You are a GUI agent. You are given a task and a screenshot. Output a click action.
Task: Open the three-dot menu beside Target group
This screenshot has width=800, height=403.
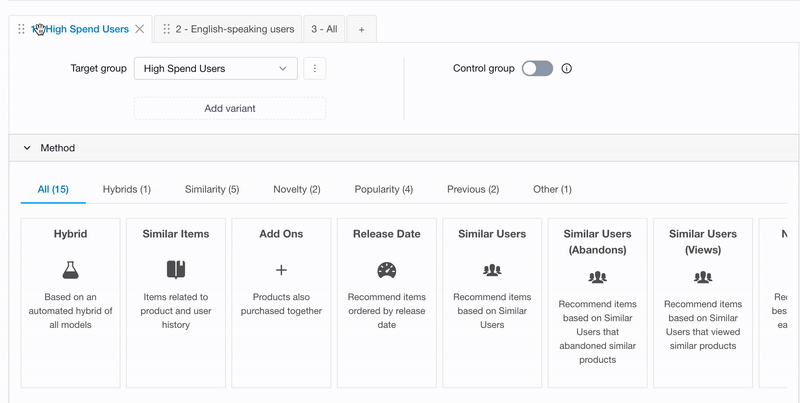point(315,68)
